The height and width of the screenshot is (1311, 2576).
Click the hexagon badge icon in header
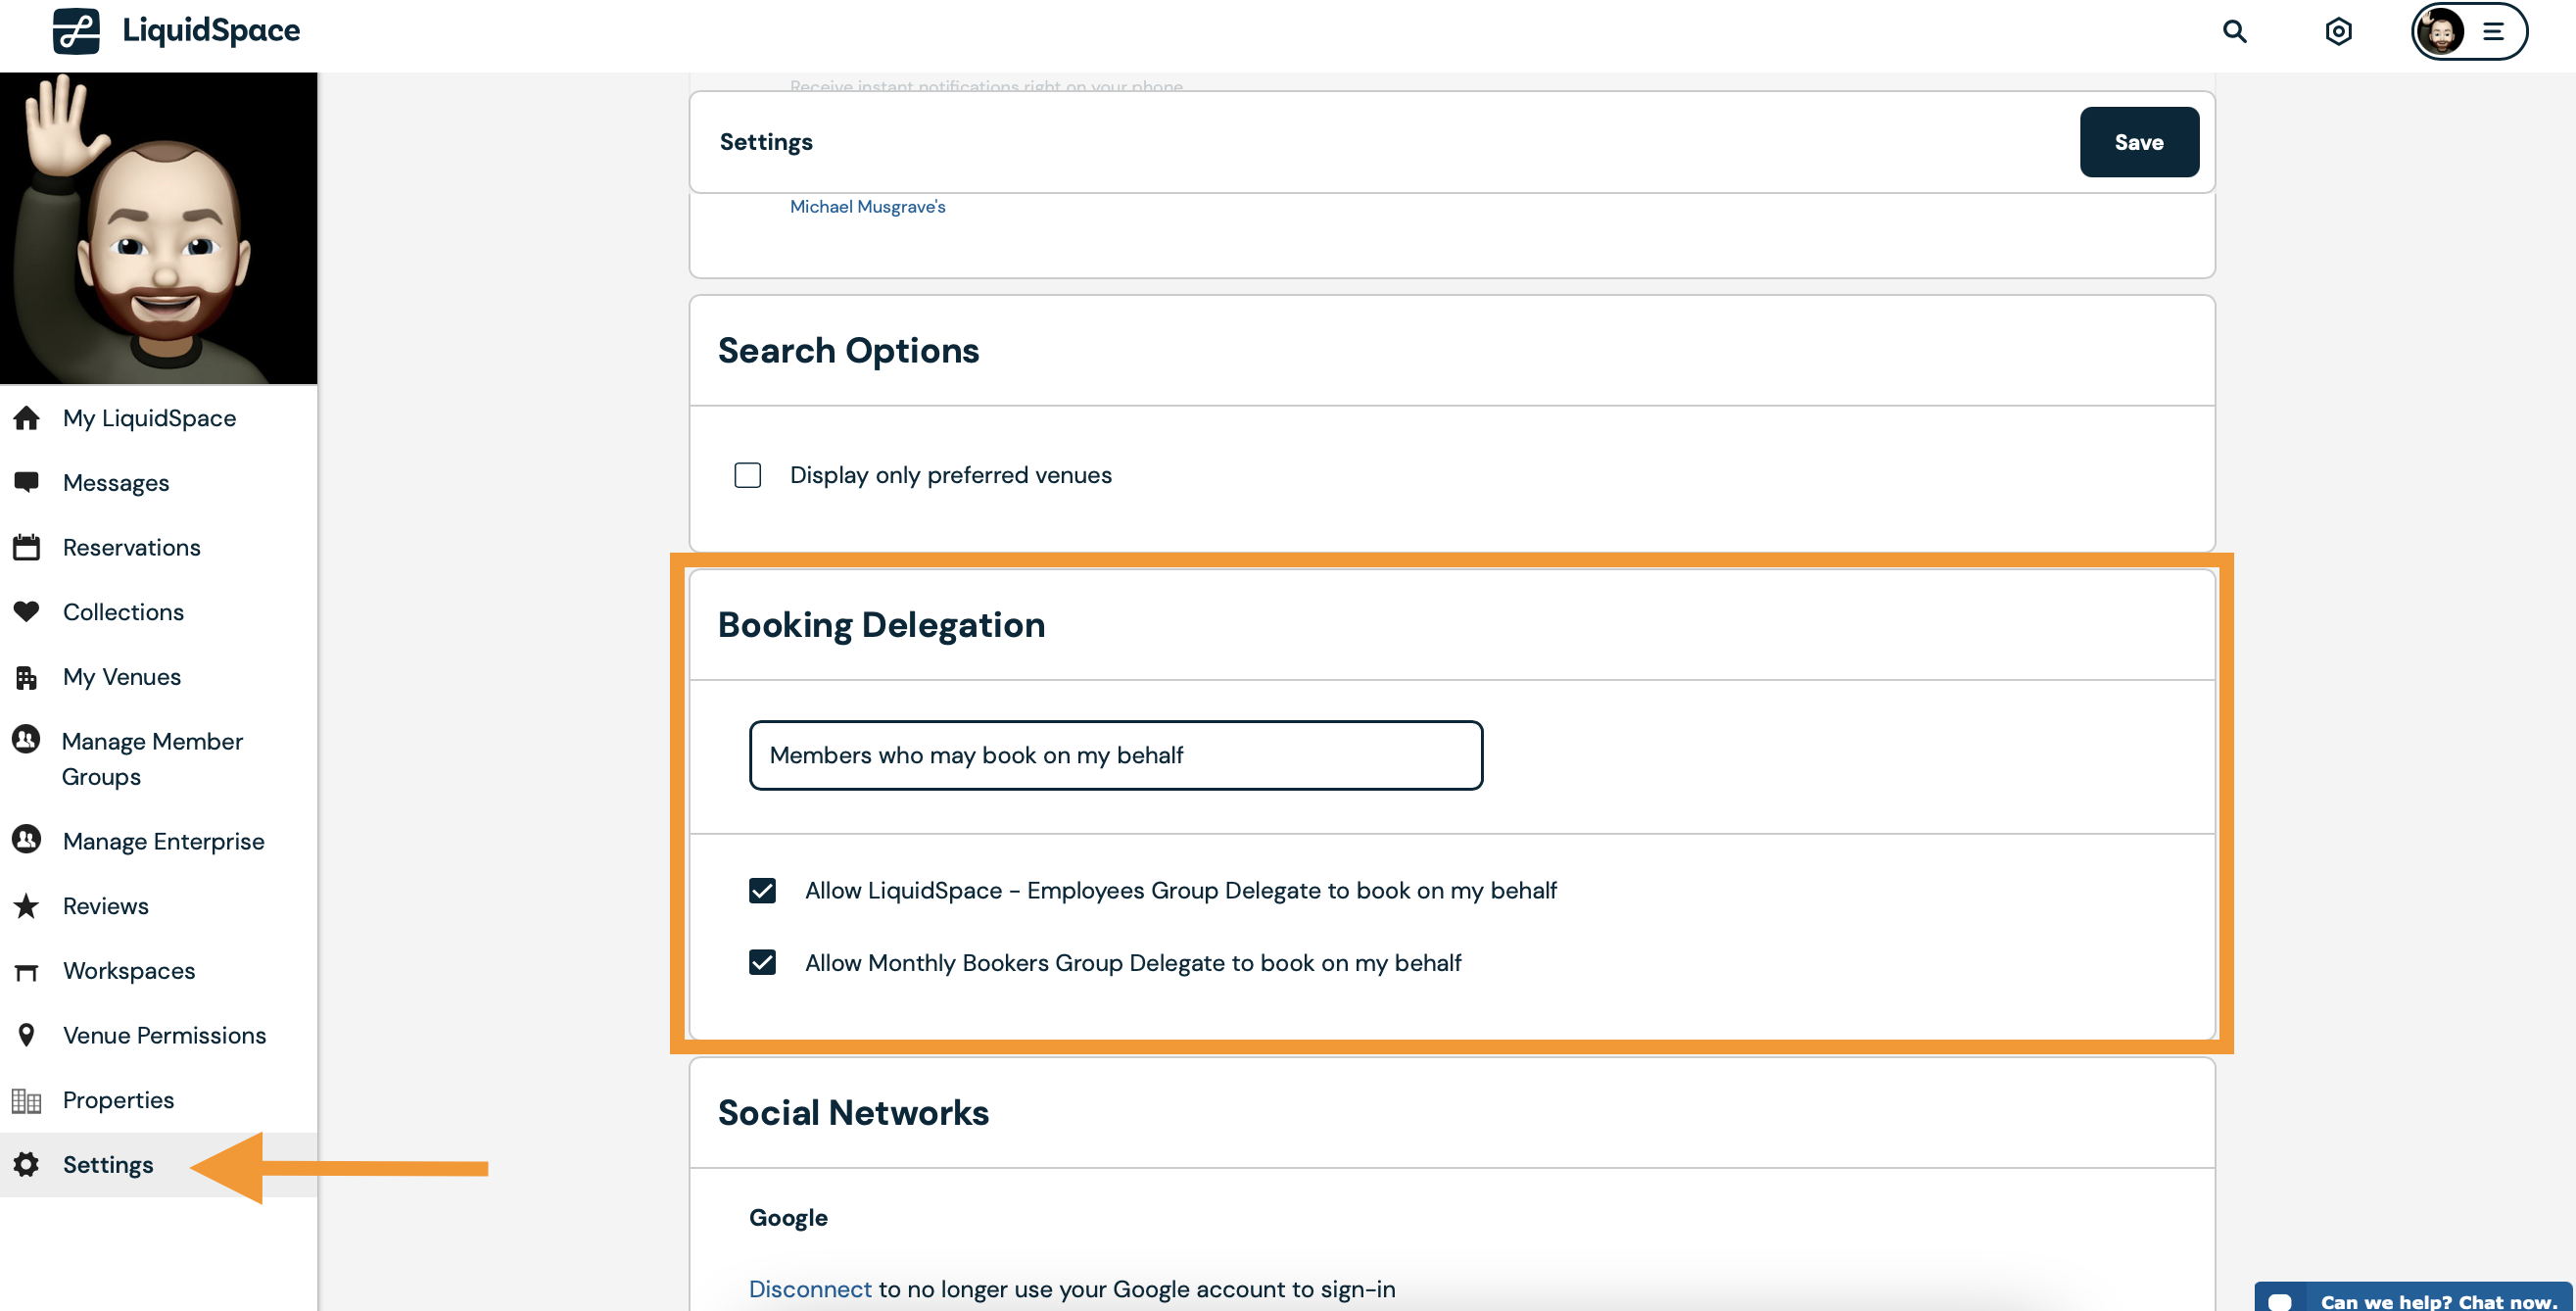pos(2338,31)
